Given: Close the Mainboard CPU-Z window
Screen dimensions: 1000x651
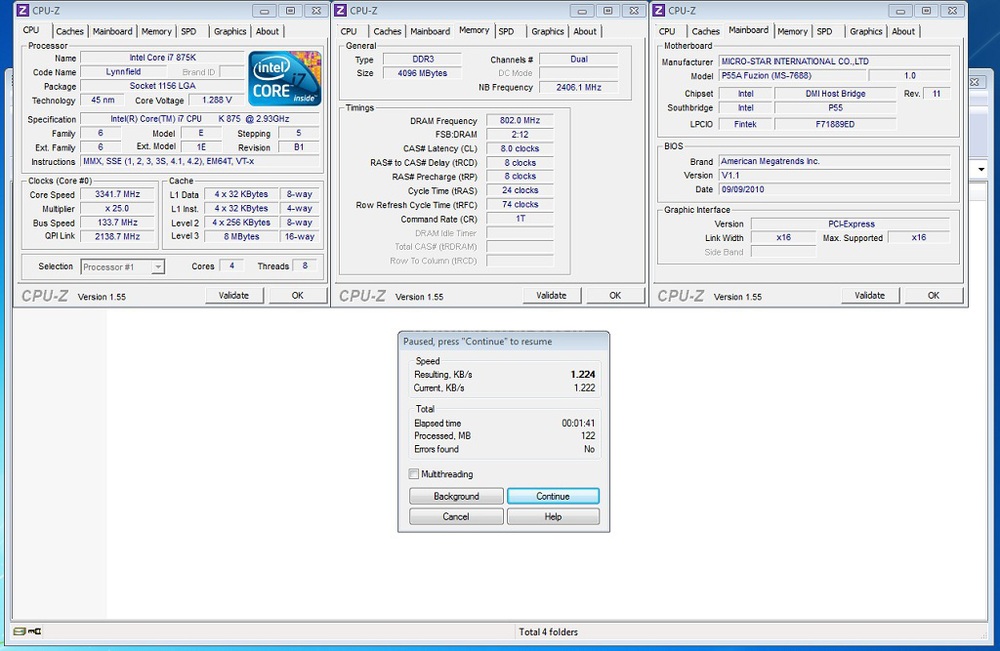Looking at the screenshot, I should (x=952, y=11).
